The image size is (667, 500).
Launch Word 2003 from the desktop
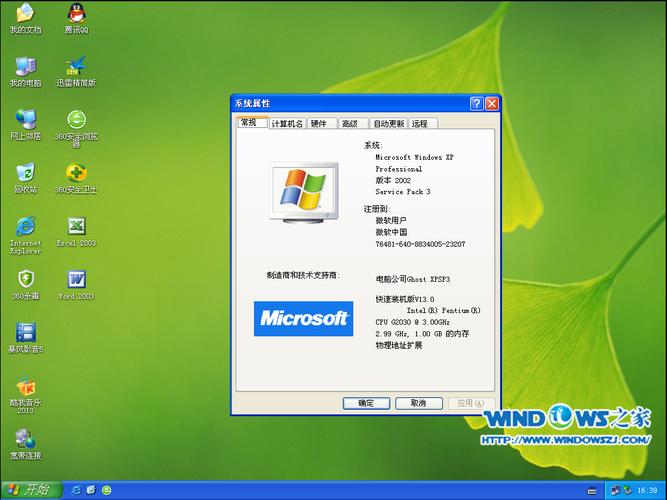pyautogui.click(x=76, y=280)
